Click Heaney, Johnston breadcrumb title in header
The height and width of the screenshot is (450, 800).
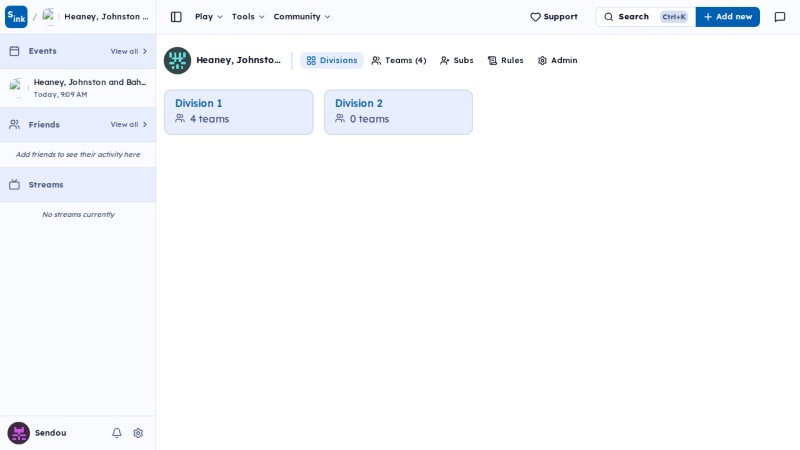[x=106, y=17]
